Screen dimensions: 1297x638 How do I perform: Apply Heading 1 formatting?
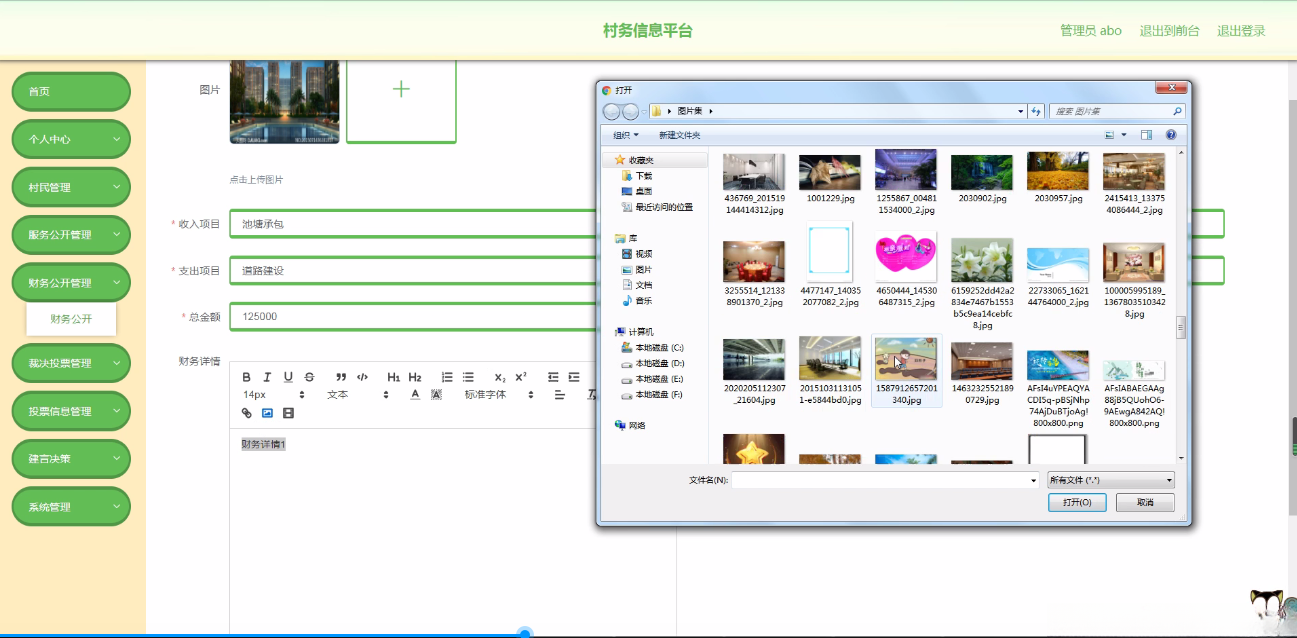coord(393,377)
